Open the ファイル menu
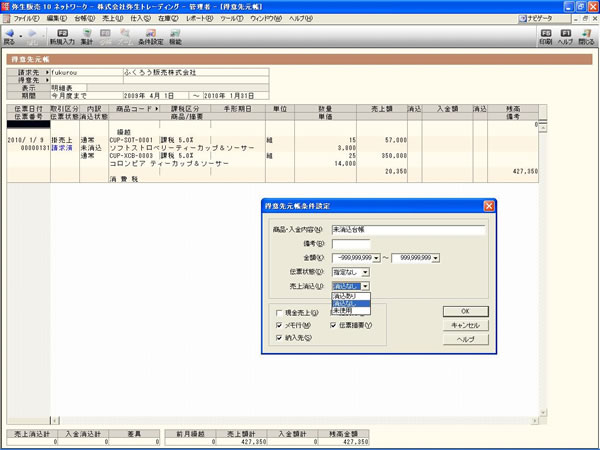600x450 pixels. pyautogui.click(x=26, y=18)
